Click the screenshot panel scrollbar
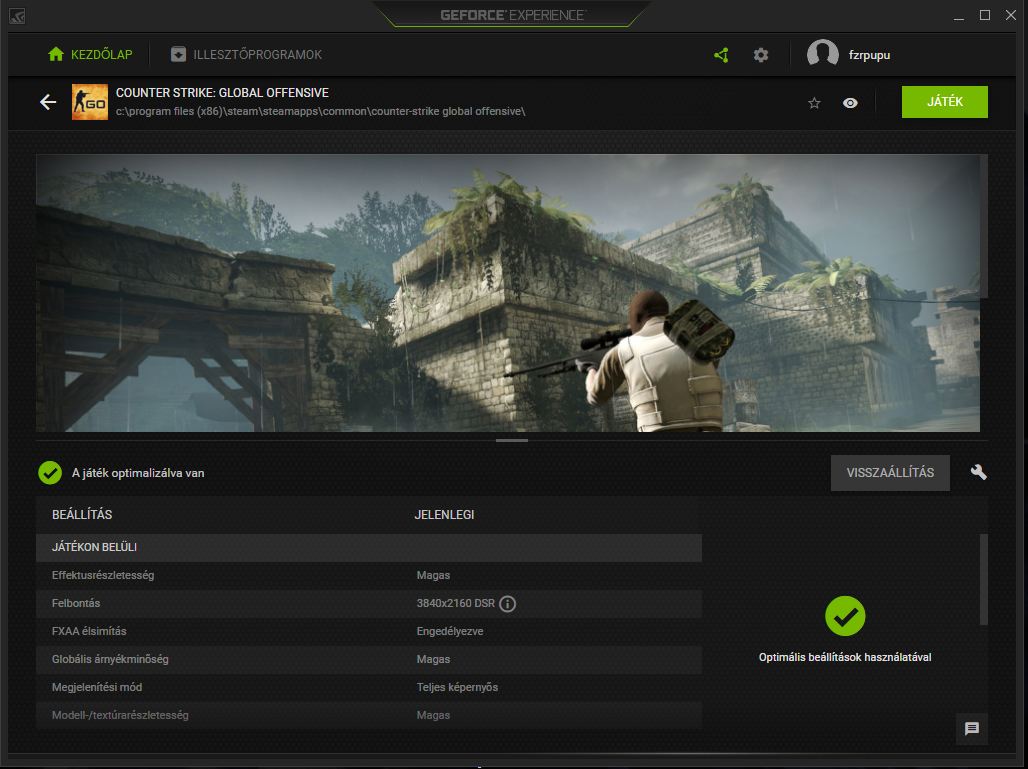Viewport: 1028px width, 769px height. (983, 226)
